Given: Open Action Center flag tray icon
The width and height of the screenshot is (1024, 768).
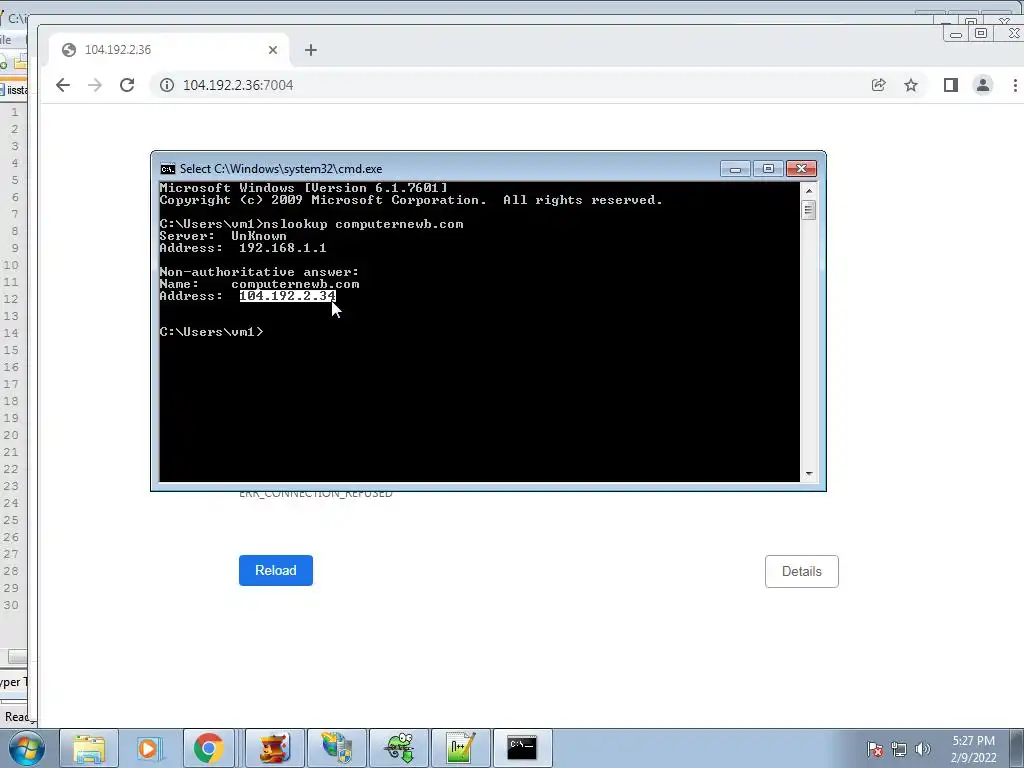Looking at the screenshot, I should [875, 749].
